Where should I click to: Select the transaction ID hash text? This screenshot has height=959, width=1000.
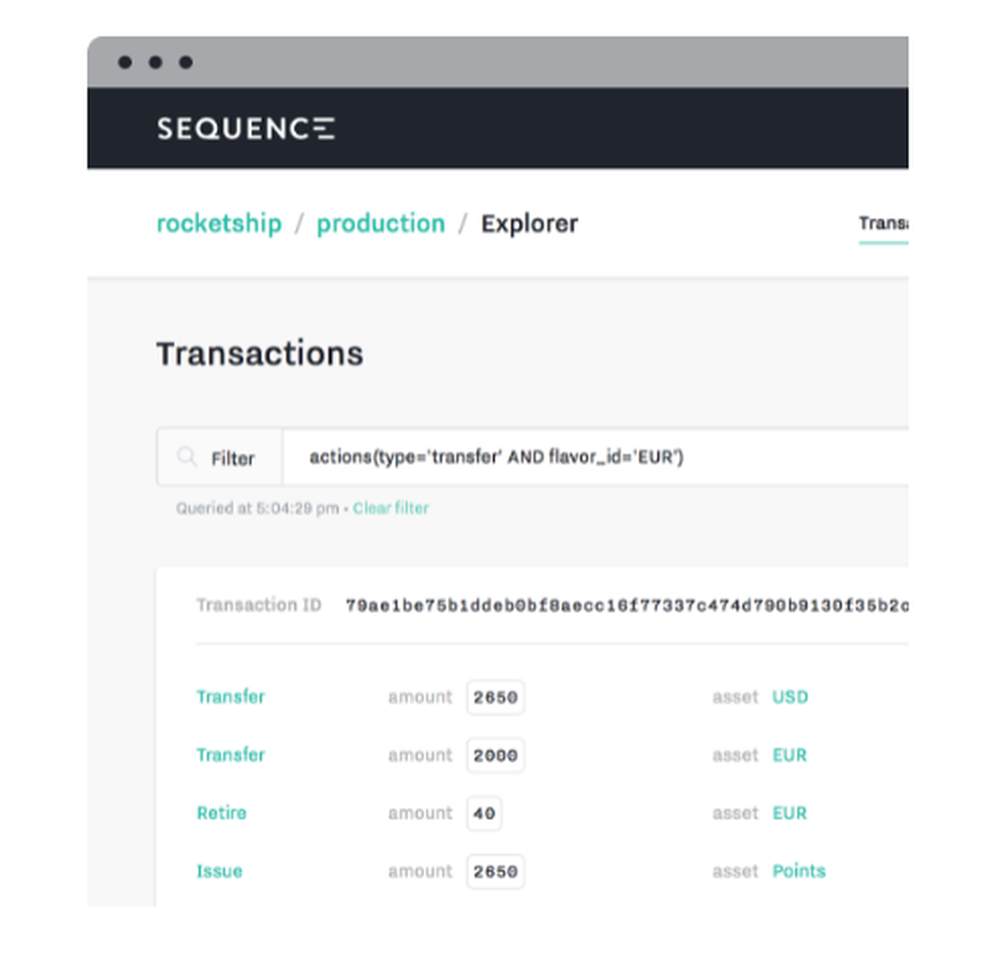(626, 605)
